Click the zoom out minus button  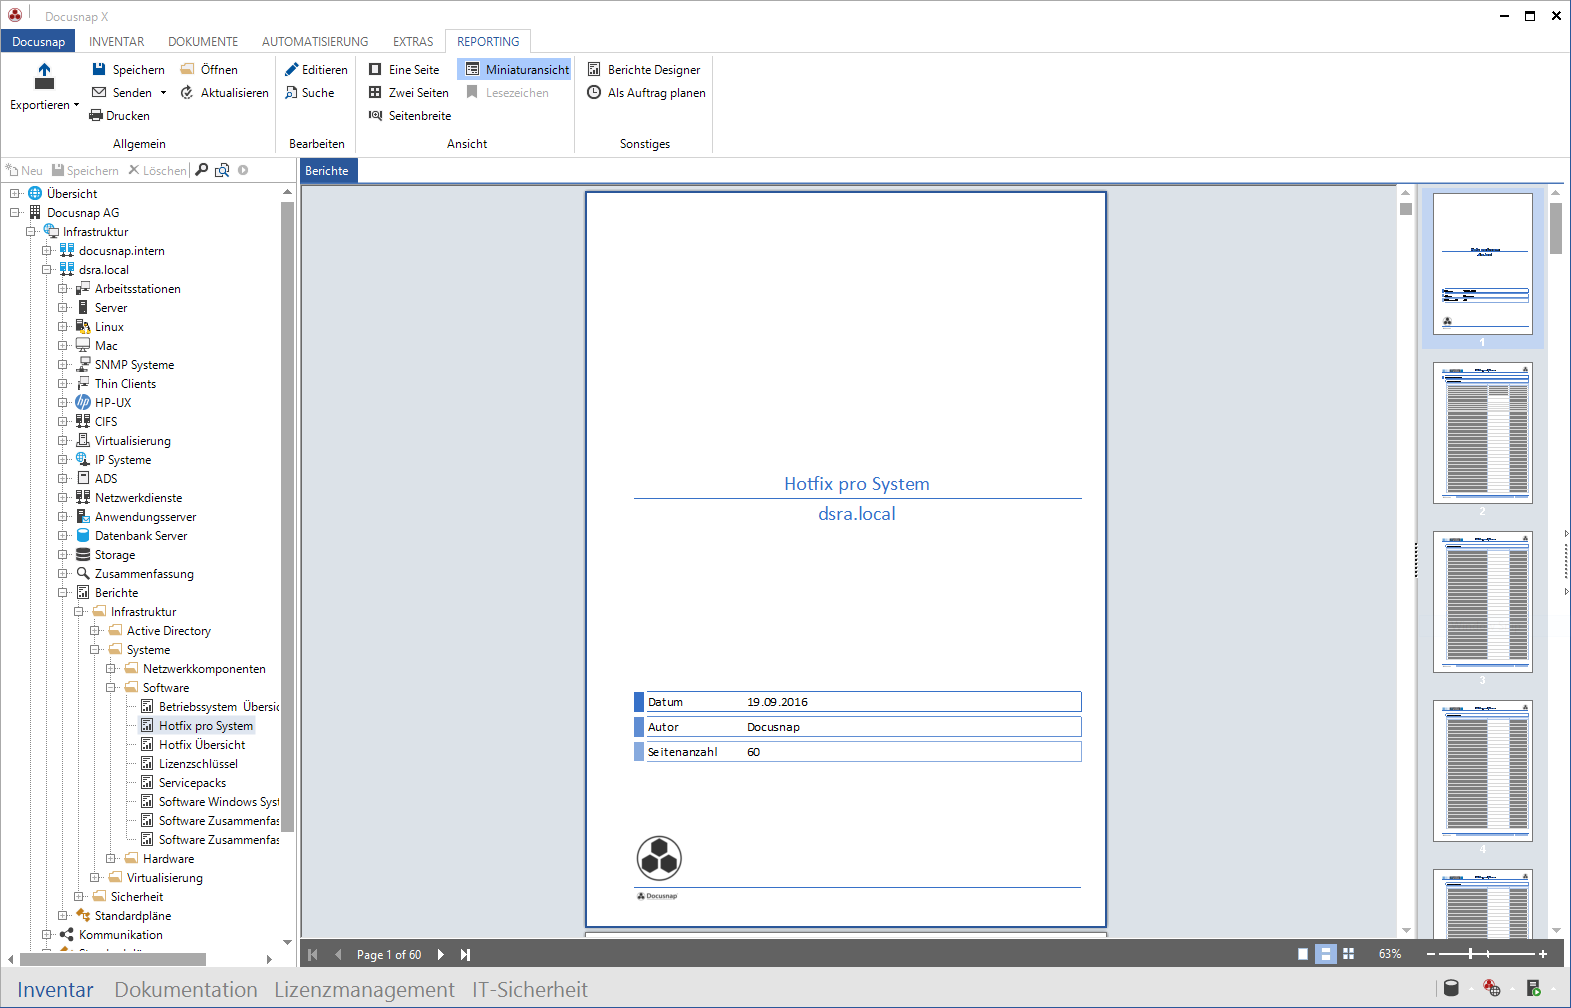pyautogui.click(x=1431, y=954)
